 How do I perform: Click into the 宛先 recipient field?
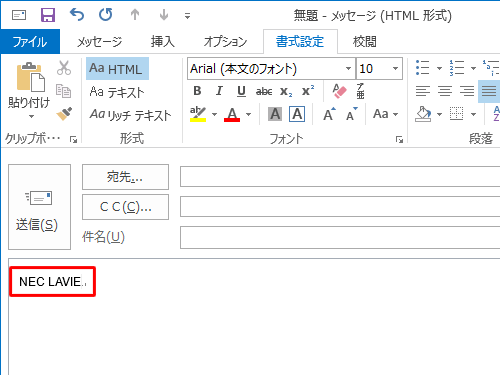click(x=340, y=177)
